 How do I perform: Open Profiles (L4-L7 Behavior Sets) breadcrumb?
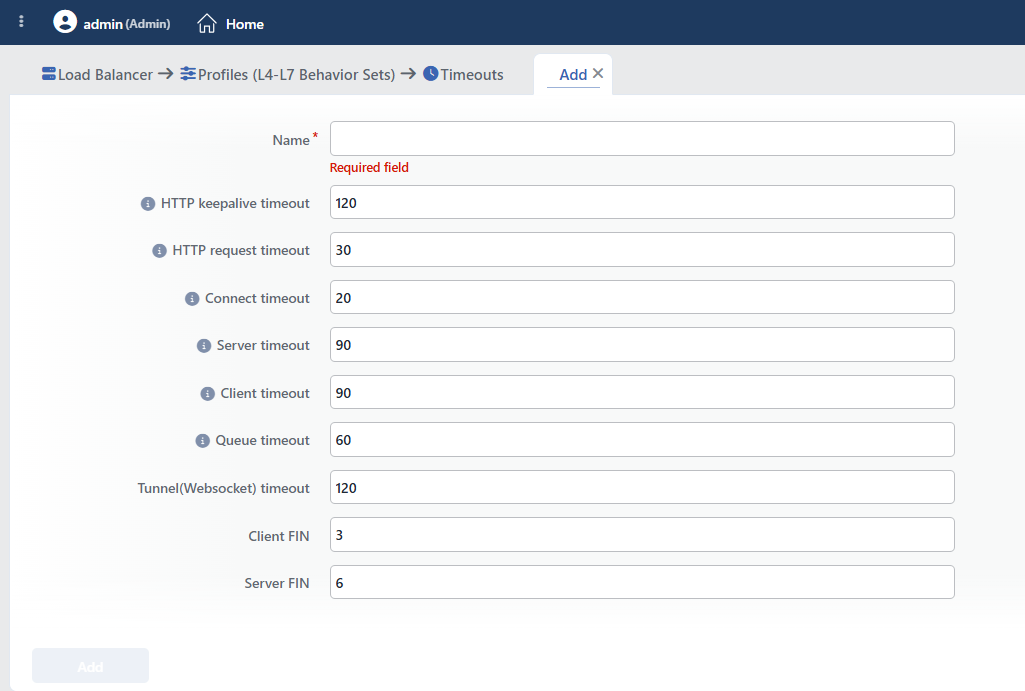coord(297,75)
